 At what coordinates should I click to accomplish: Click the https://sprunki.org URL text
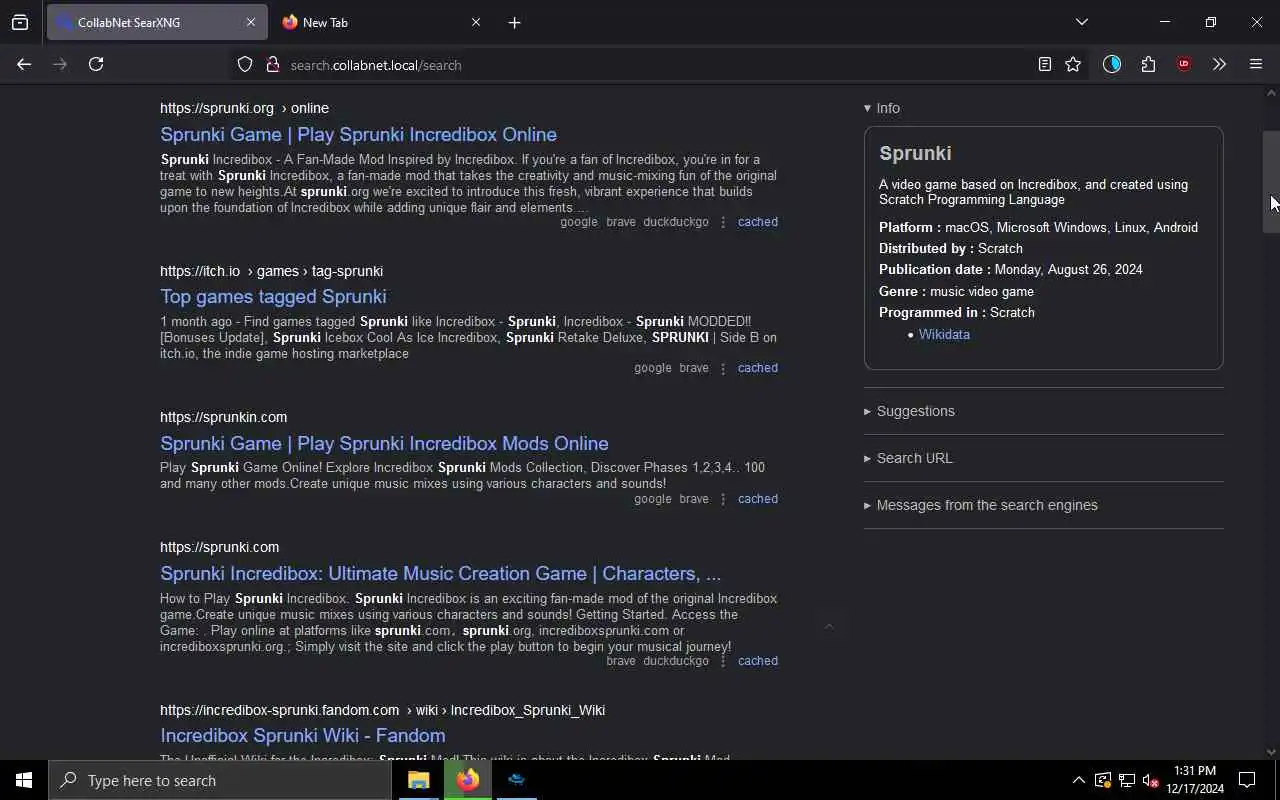click(217, 108)
